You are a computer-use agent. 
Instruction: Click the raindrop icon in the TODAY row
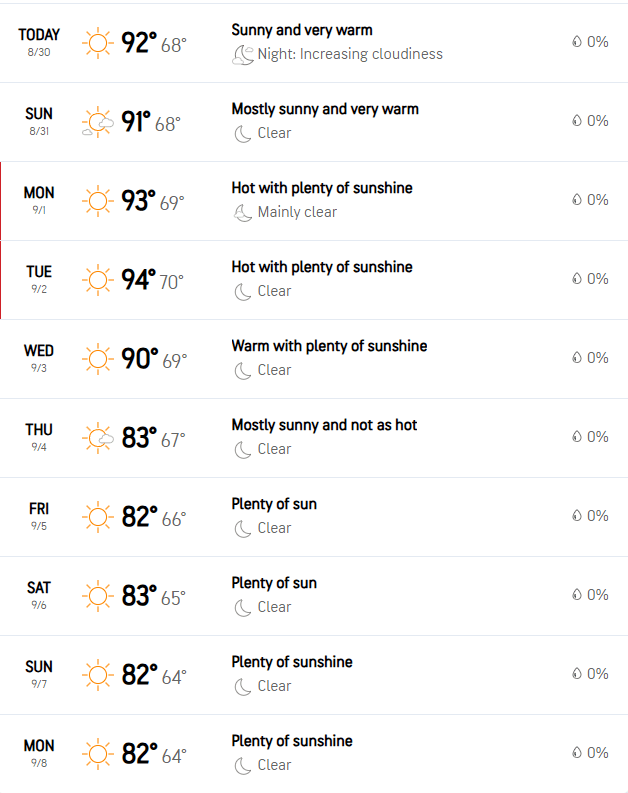pos(577,42)
